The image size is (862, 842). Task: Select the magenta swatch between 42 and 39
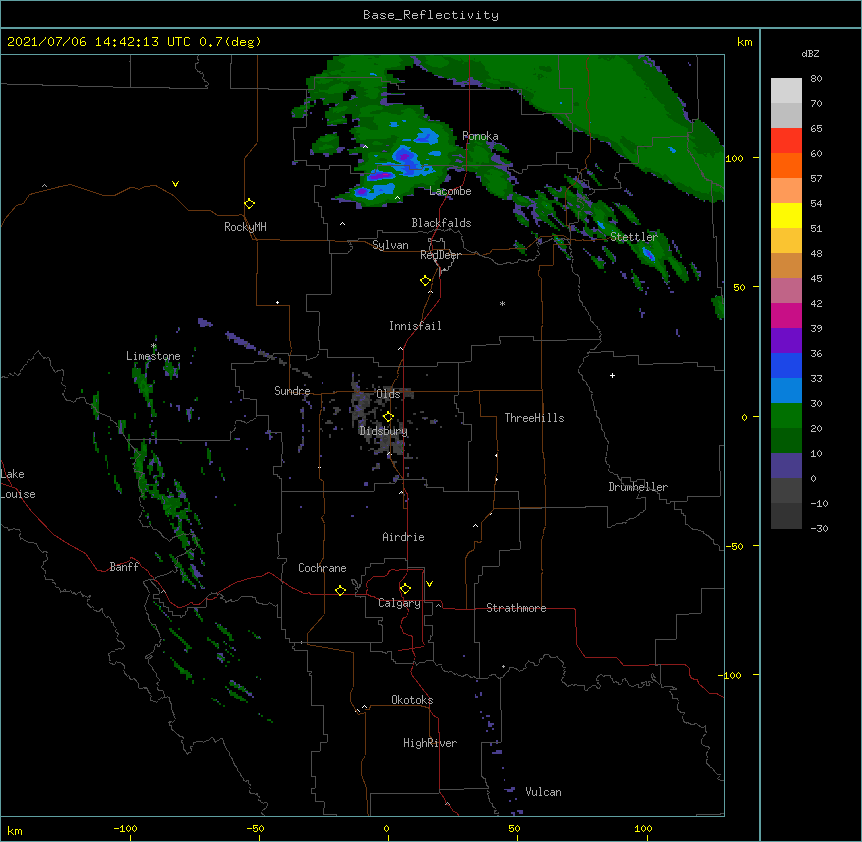pos(786,315)
